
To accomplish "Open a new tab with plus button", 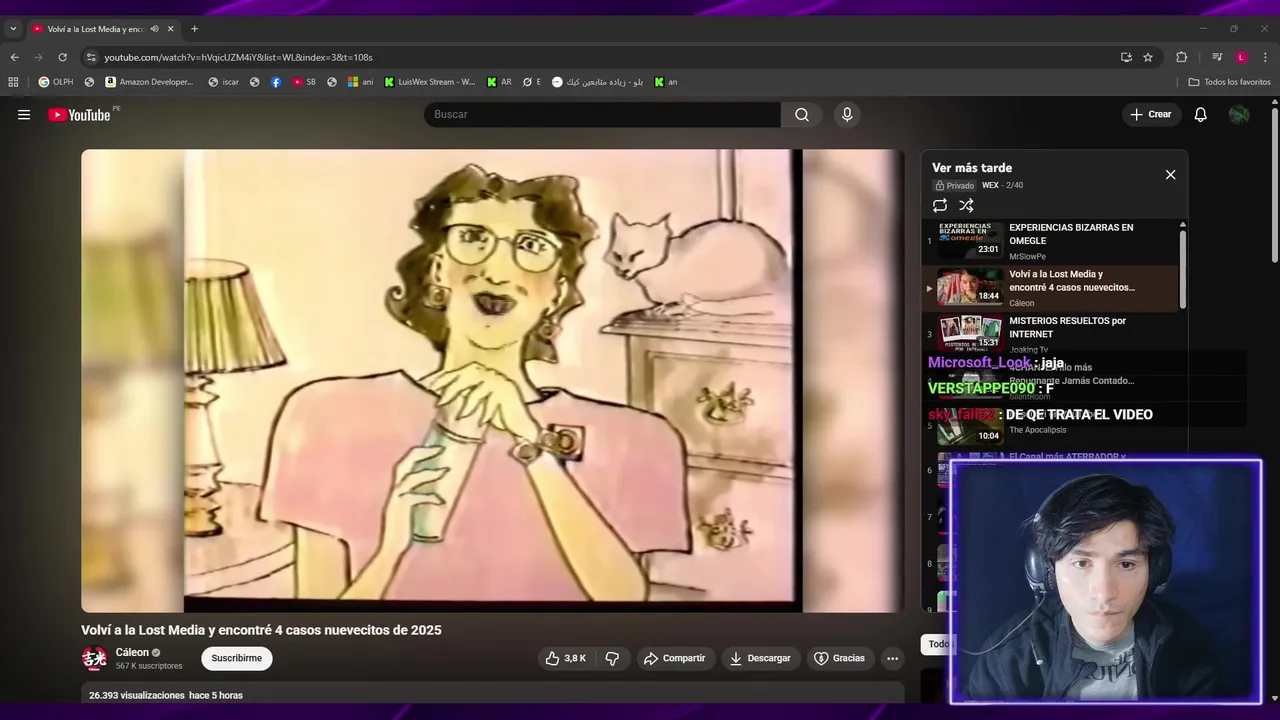I will tap(194, 29).
